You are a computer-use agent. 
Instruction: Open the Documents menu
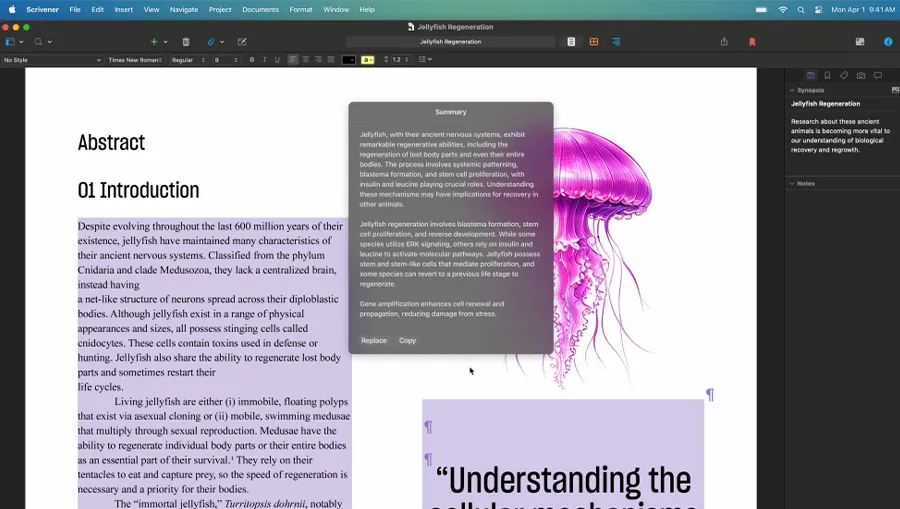tap(260, 10)
